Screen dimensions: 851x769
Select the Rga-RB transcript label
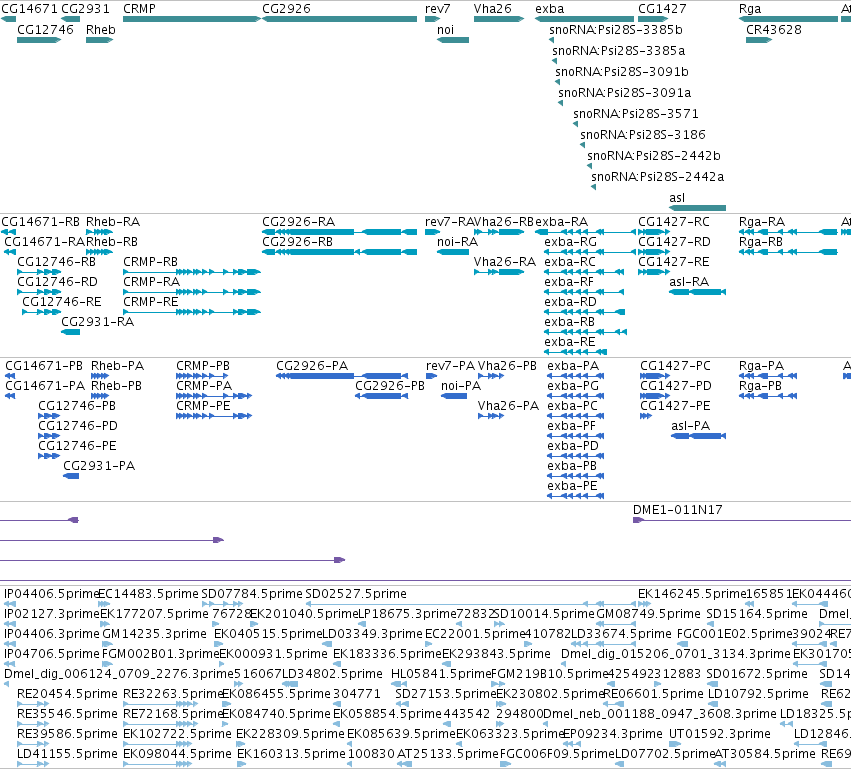point(761,242)
